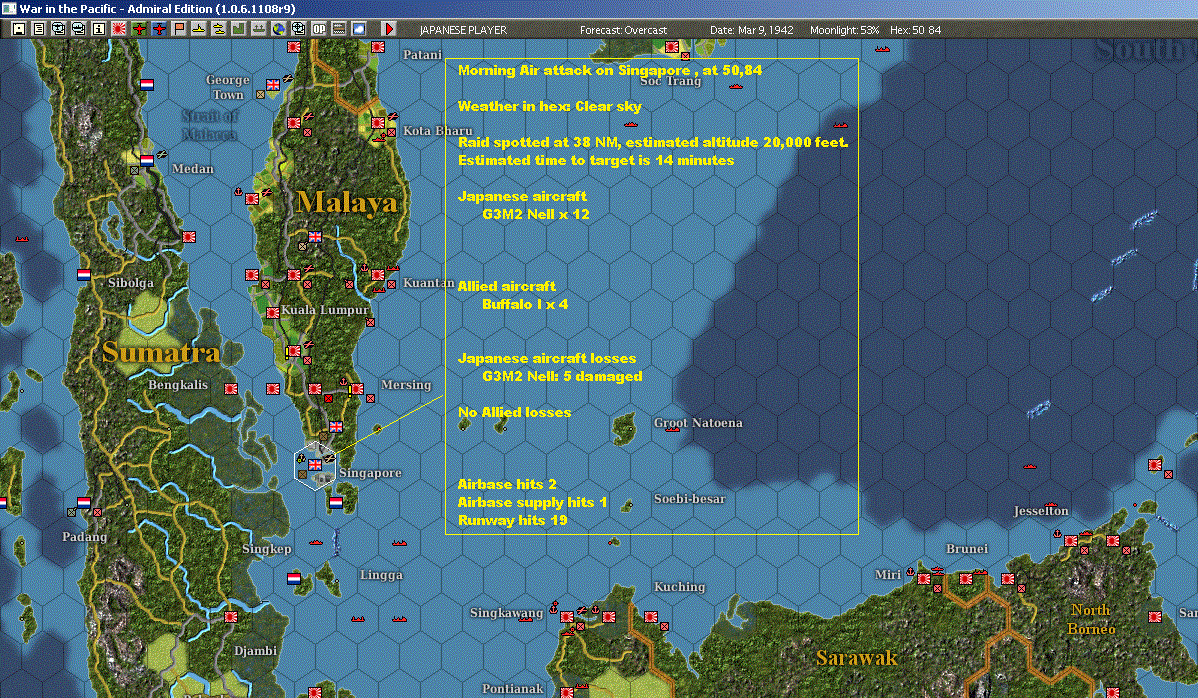Click the globe toolbar icon
The image size is (1198, 698).
[x=279, y=29]
